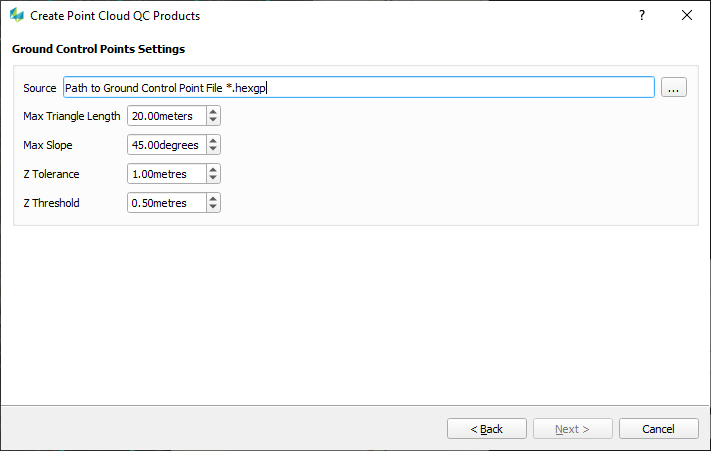This screenshot has width=711, height=451.
Task: Go back with the Back button
Action: 487,429
